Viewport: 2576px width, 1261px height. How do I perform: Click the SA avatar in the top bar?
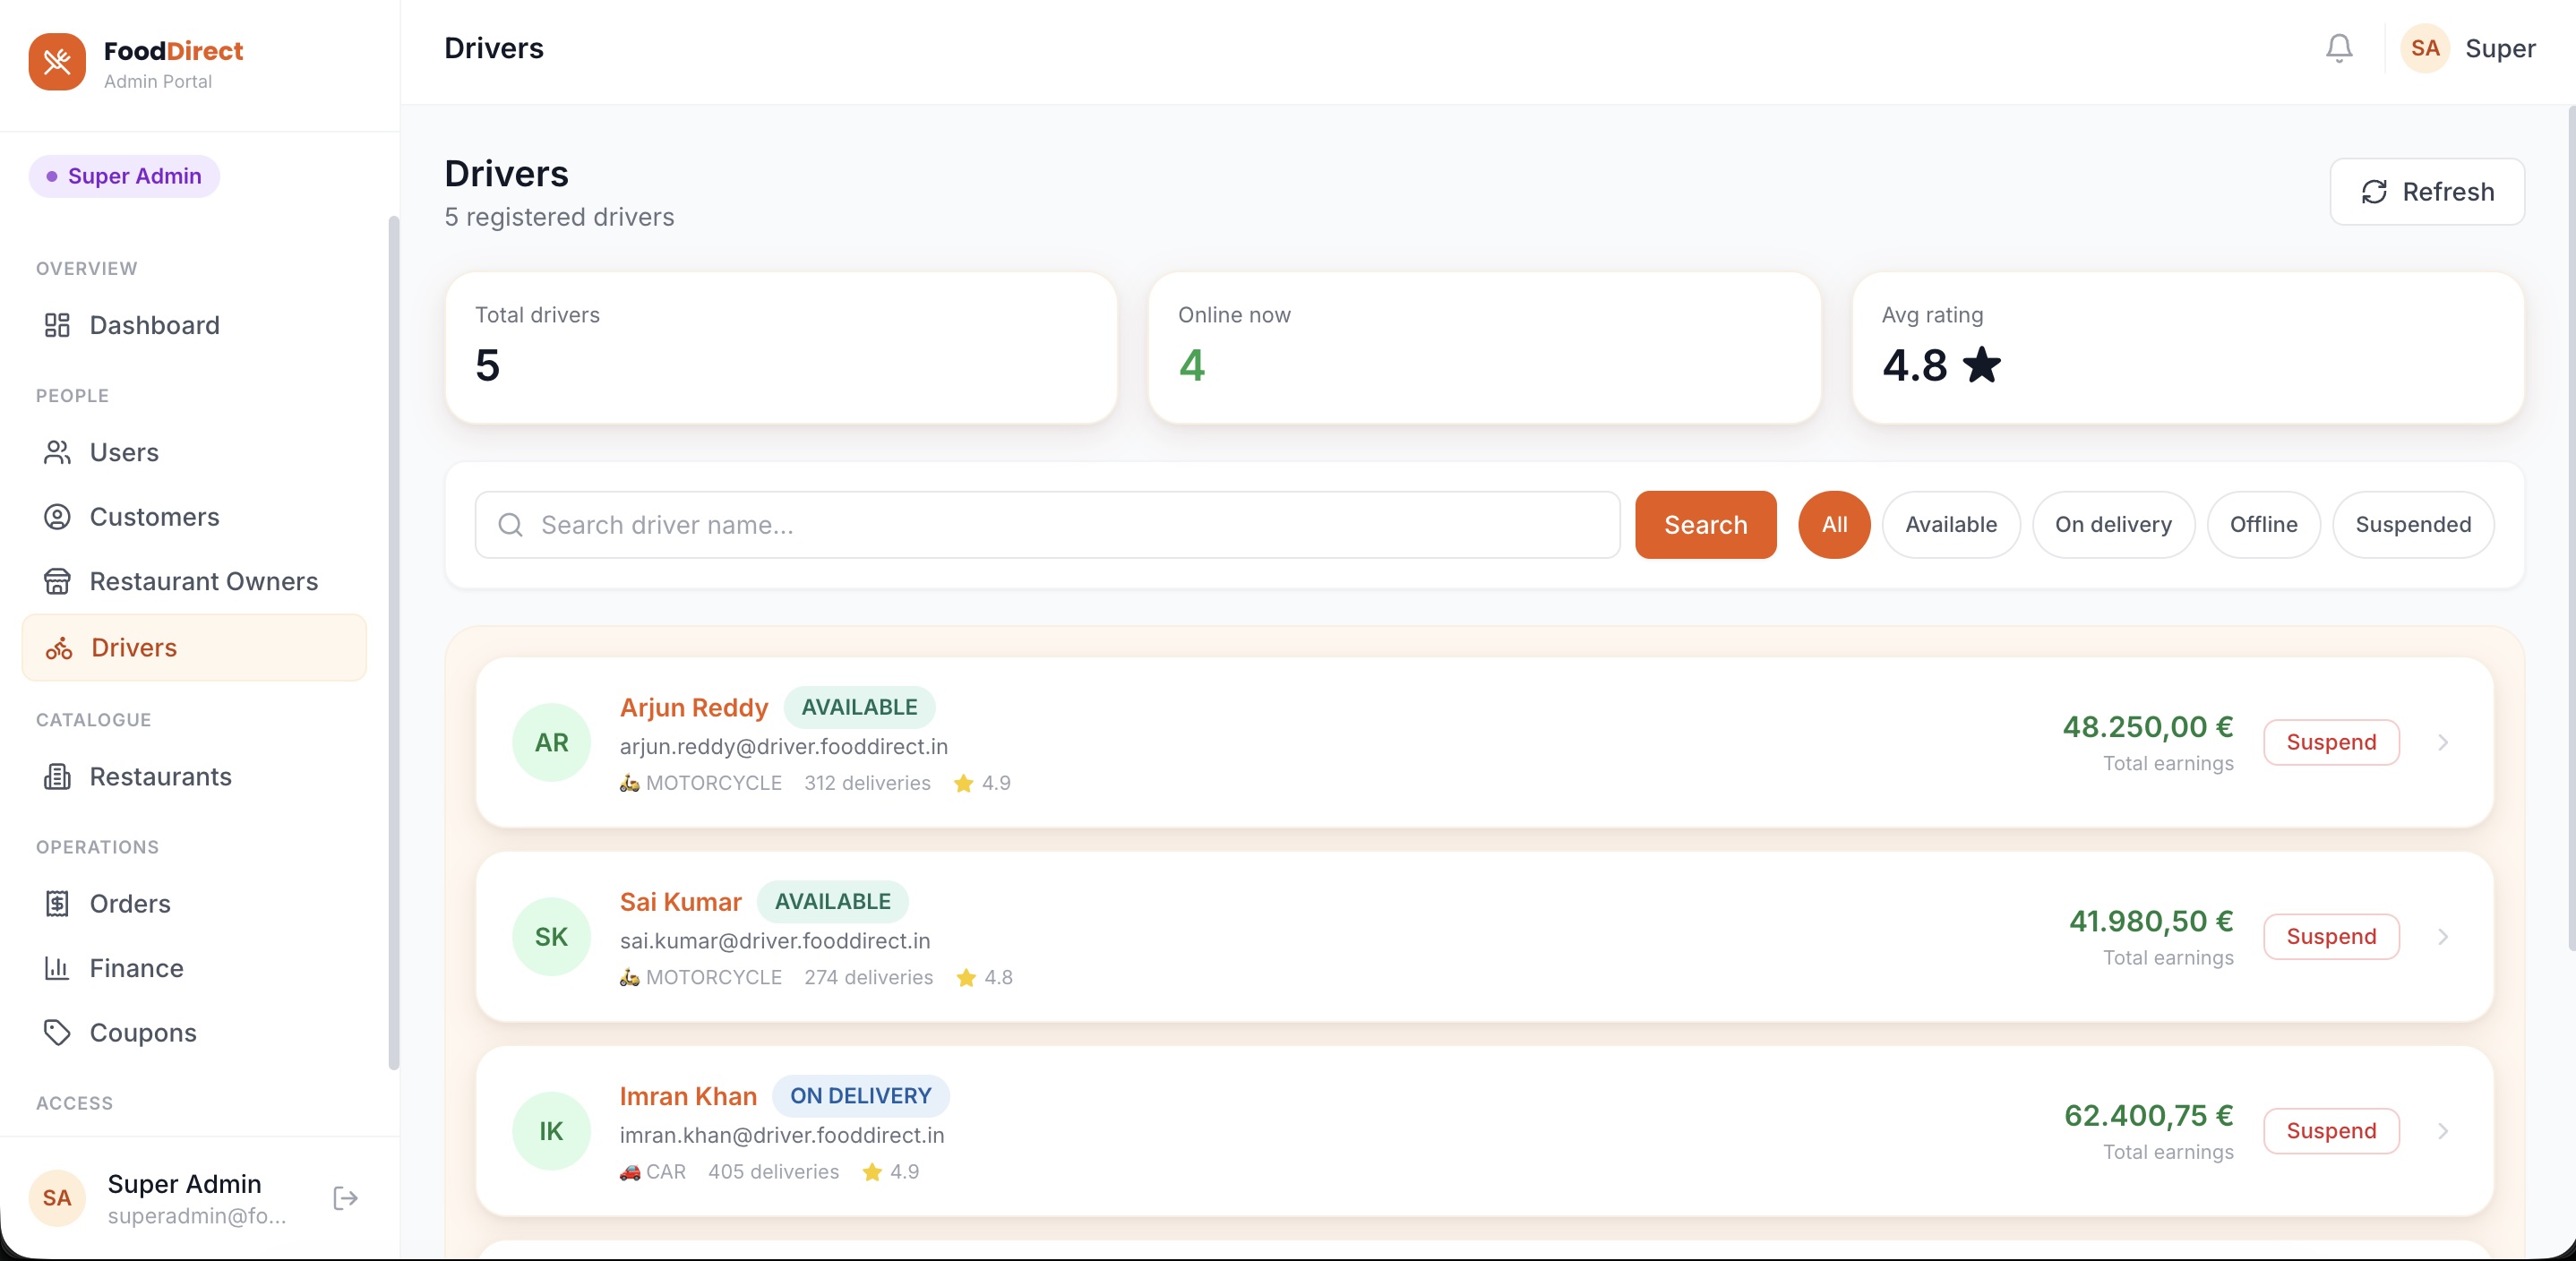pos(2425,48)
